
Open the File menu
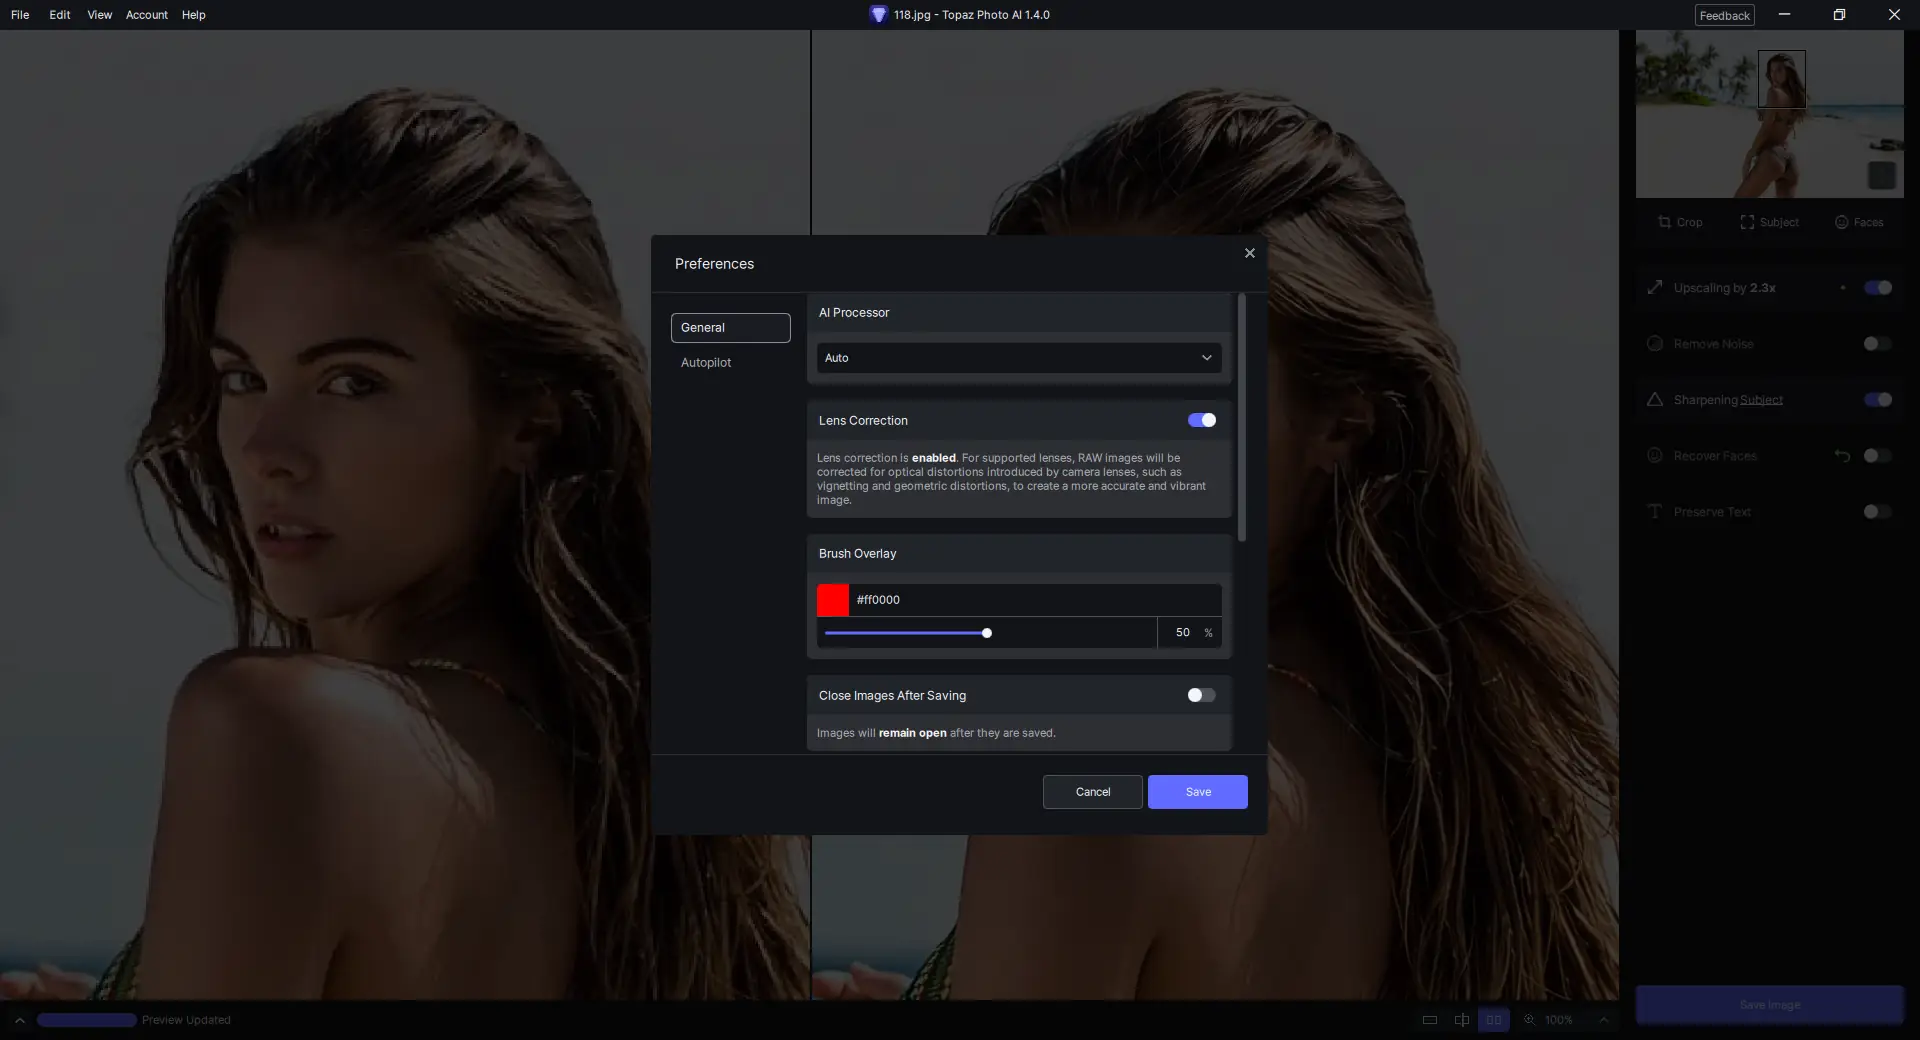tap(20, 15)
